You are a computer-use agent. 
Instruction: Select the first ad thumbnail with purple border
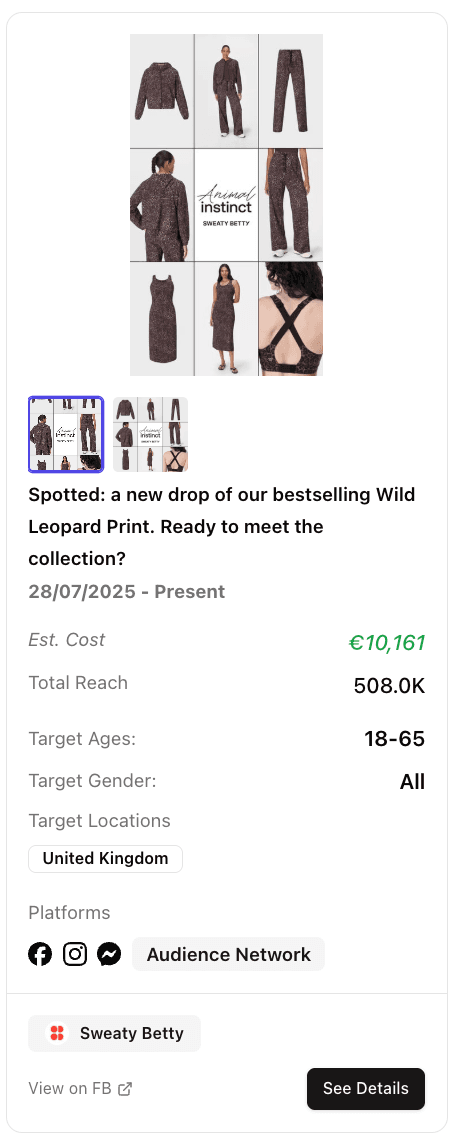point(66,434)
